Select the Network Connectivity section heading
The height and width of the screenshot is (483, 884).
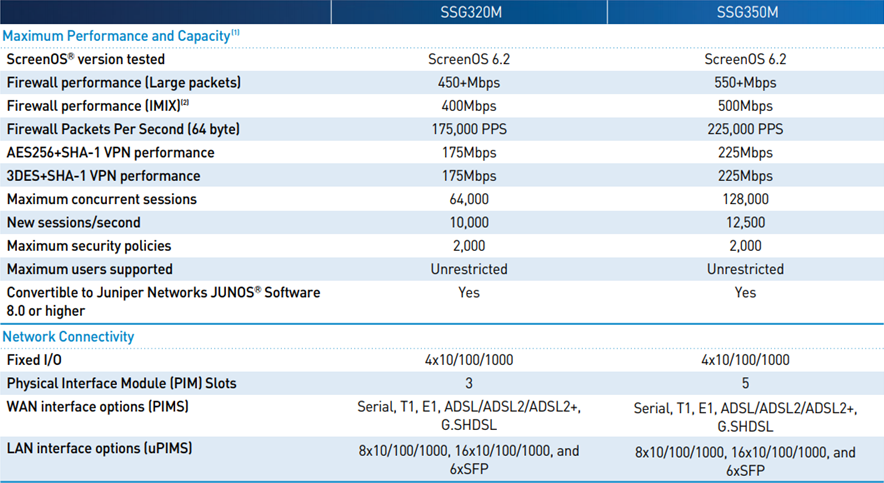pyautogui.click(x=68, y=336)
